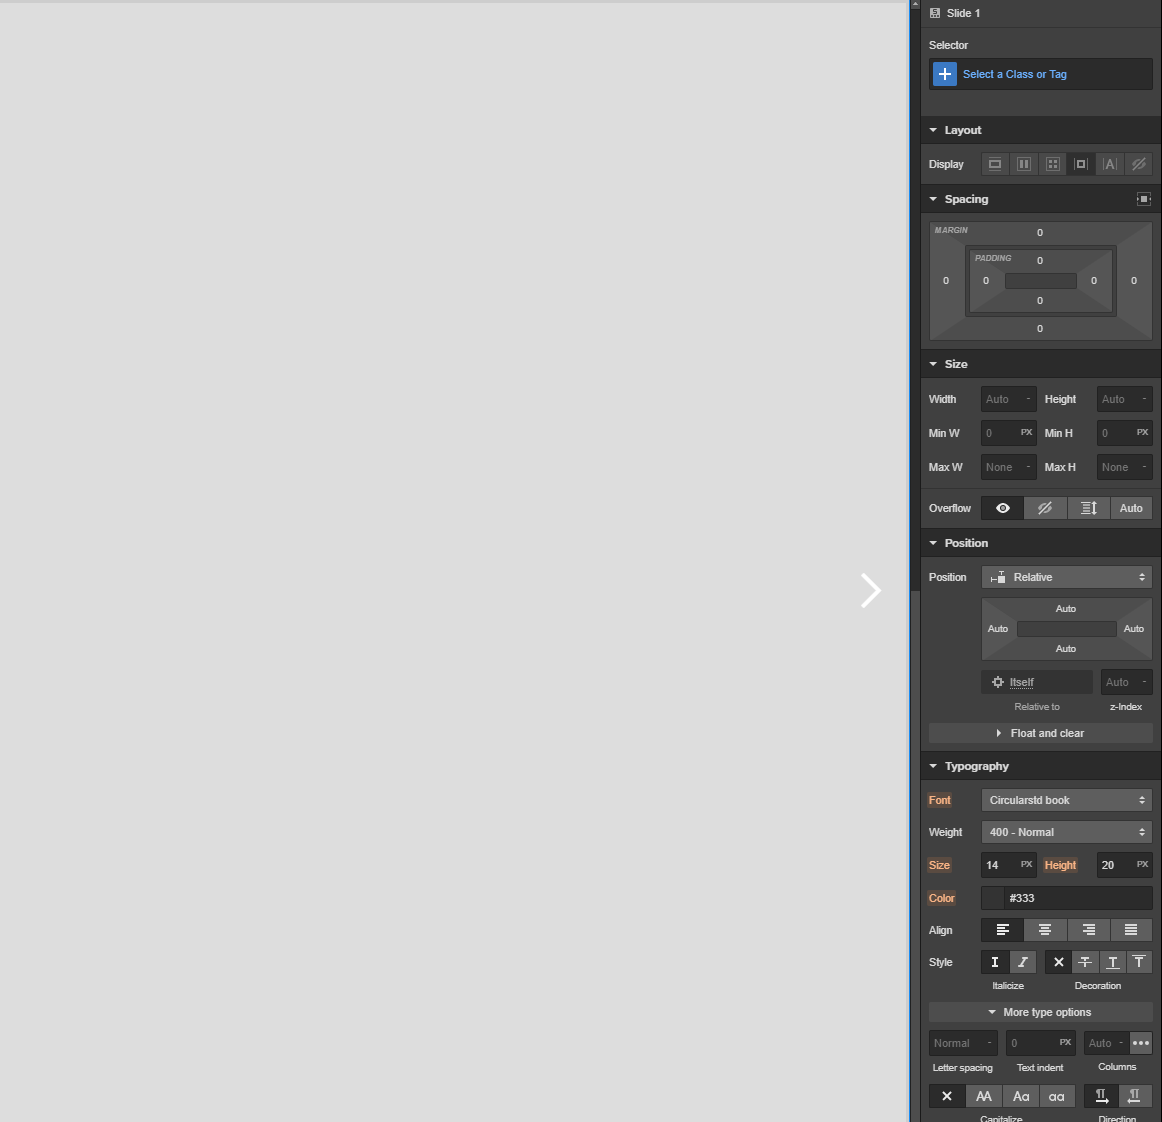Viewport: 1162px width, 1122px height.
Task: Click the Width input field
Action: (1009, 399)
